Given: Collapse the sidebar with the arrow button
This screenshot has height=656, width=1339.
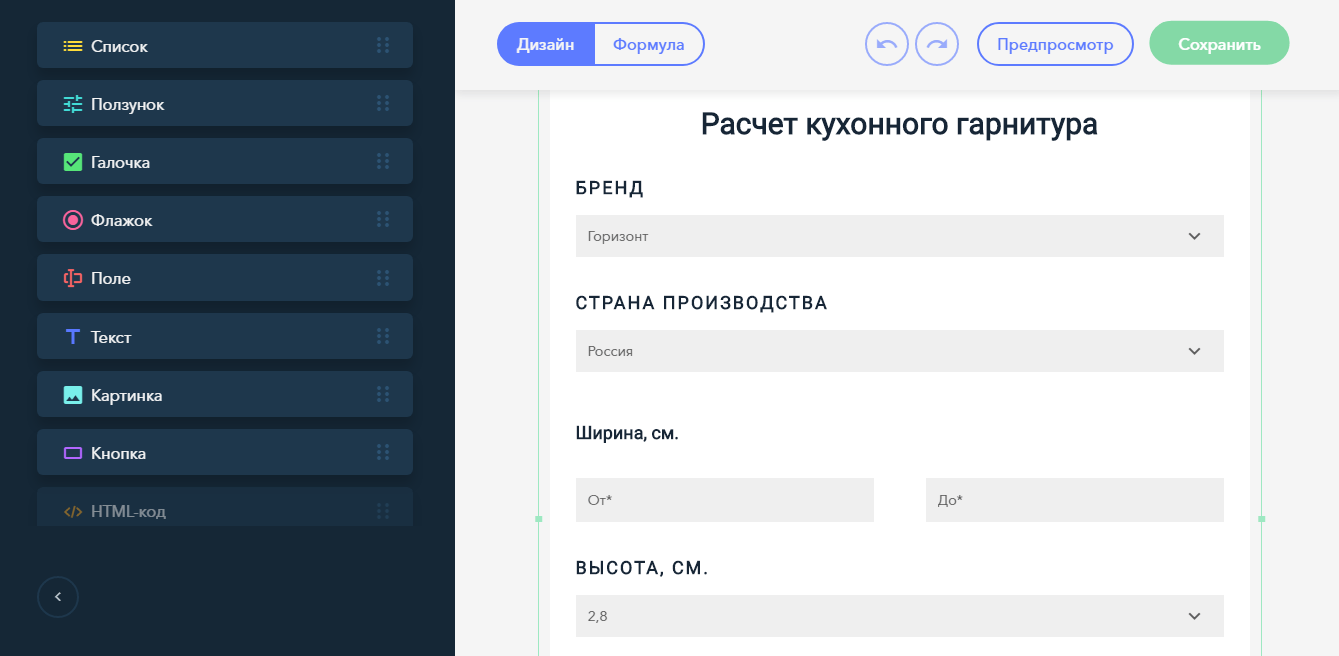Looking at the screenshot, I should (x=58, y=597).
